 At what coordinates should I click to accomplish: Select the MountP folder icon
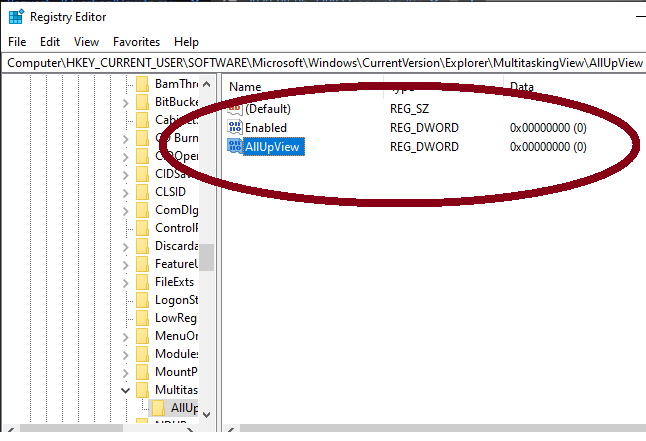(143, 372)
